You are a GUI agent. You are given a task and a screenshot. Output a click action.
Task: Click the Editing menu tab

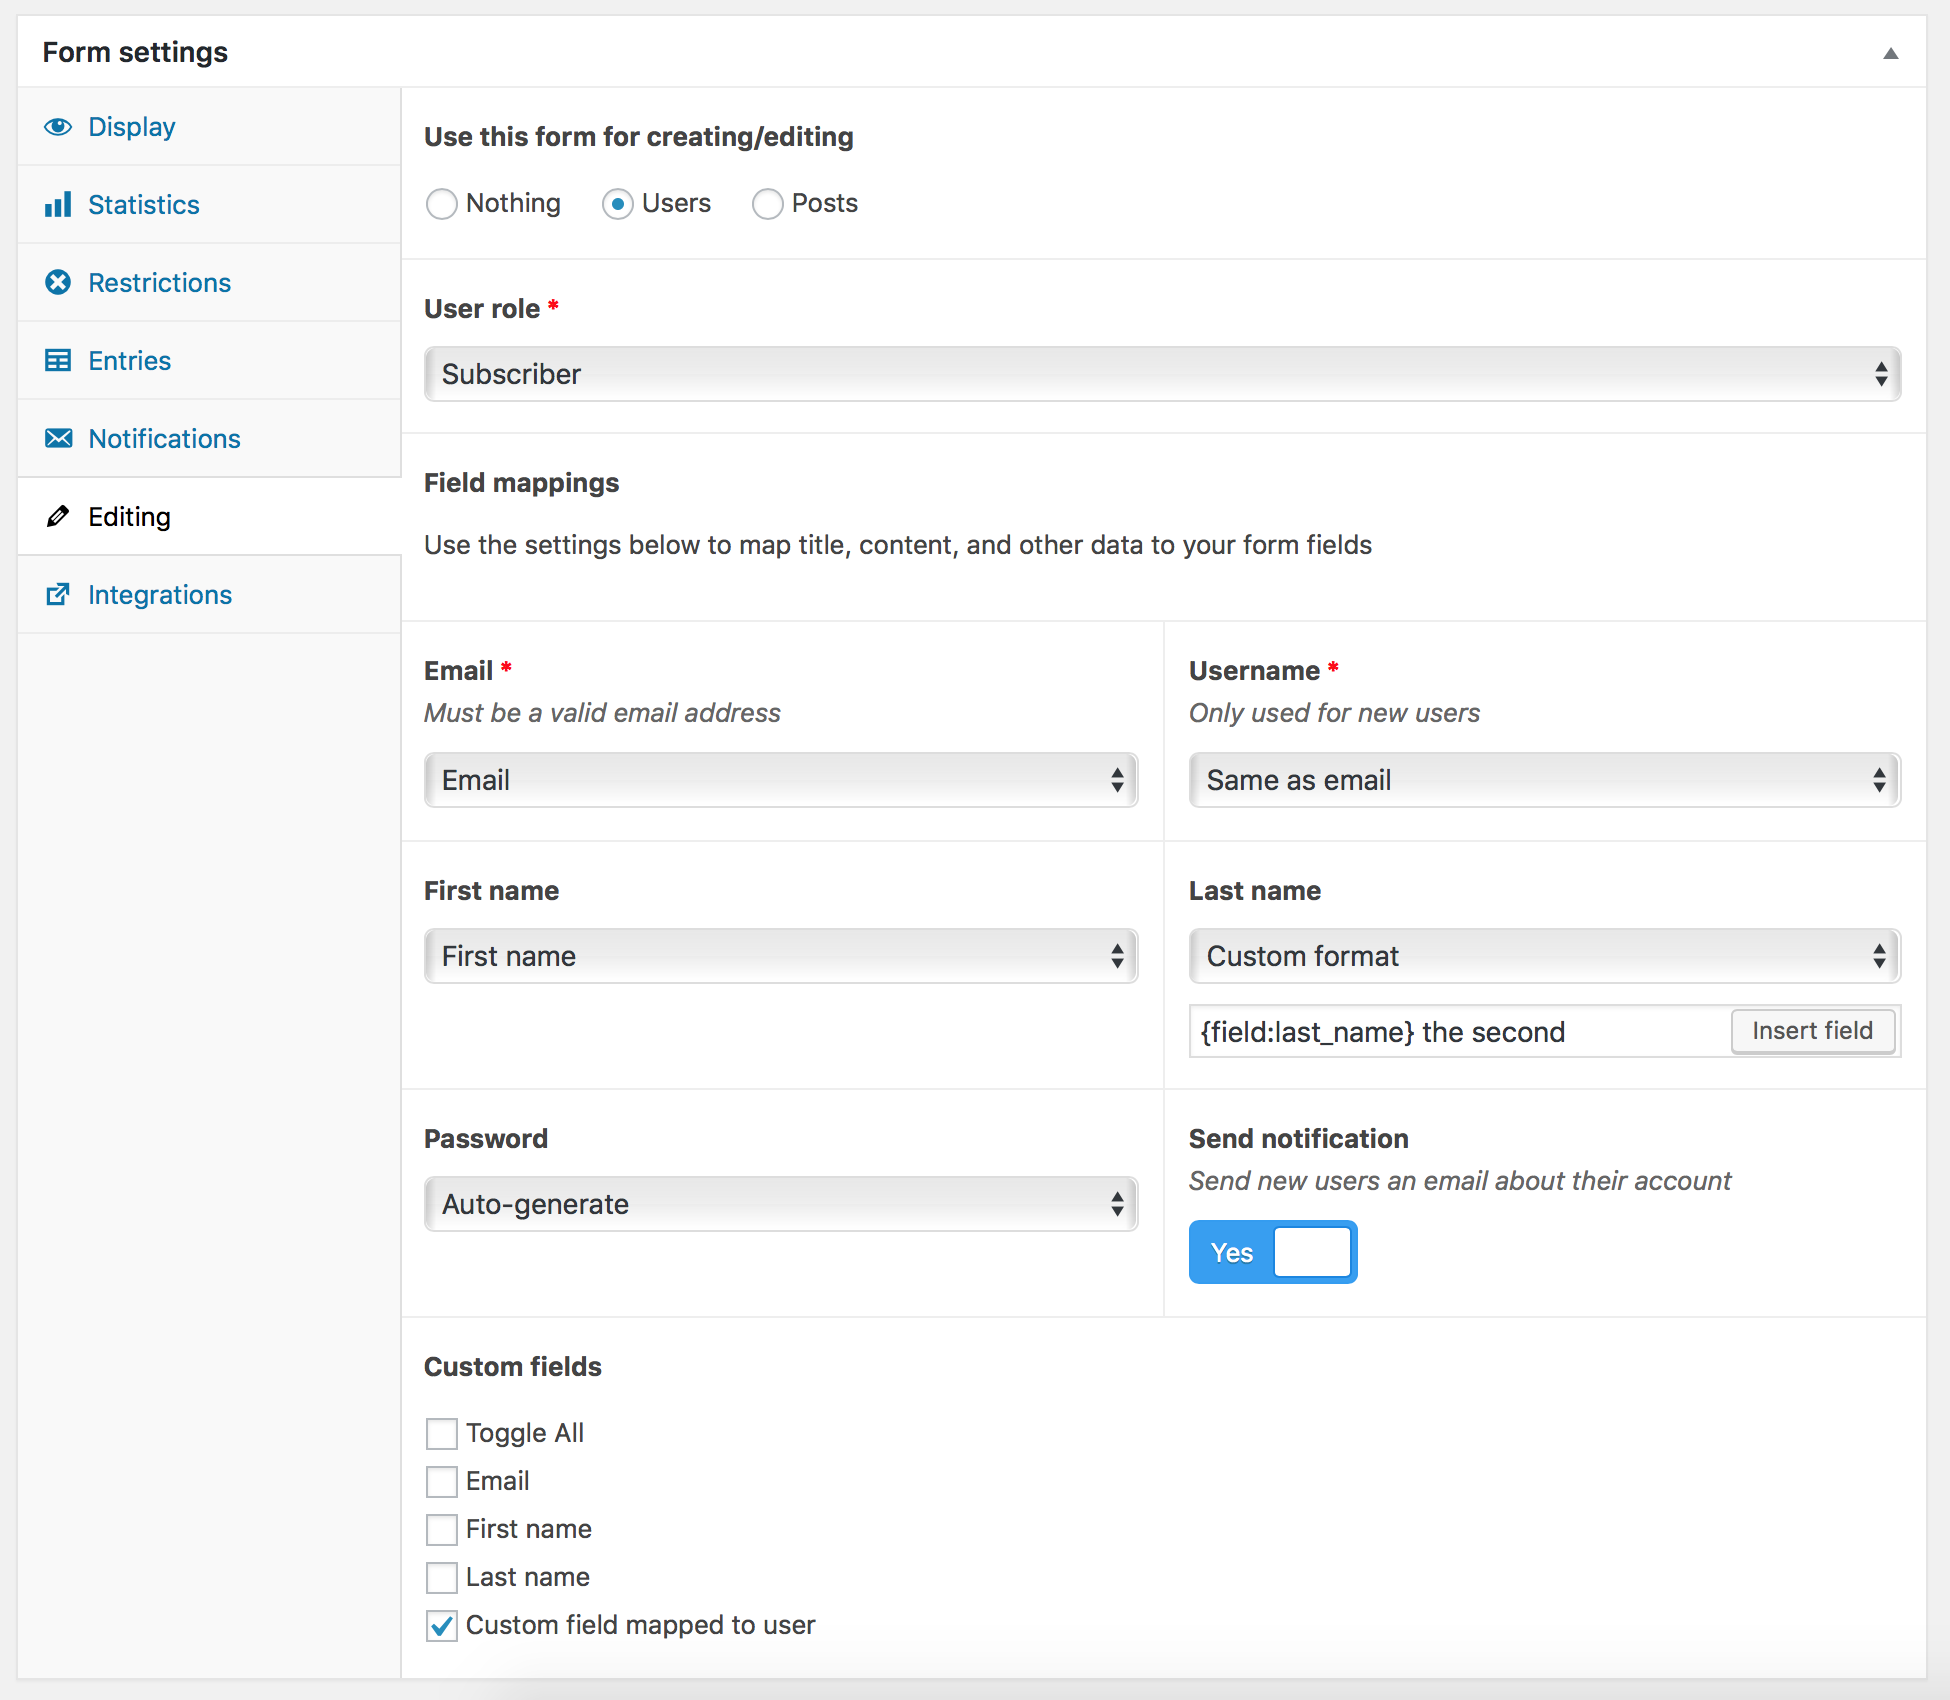[128, 516]
